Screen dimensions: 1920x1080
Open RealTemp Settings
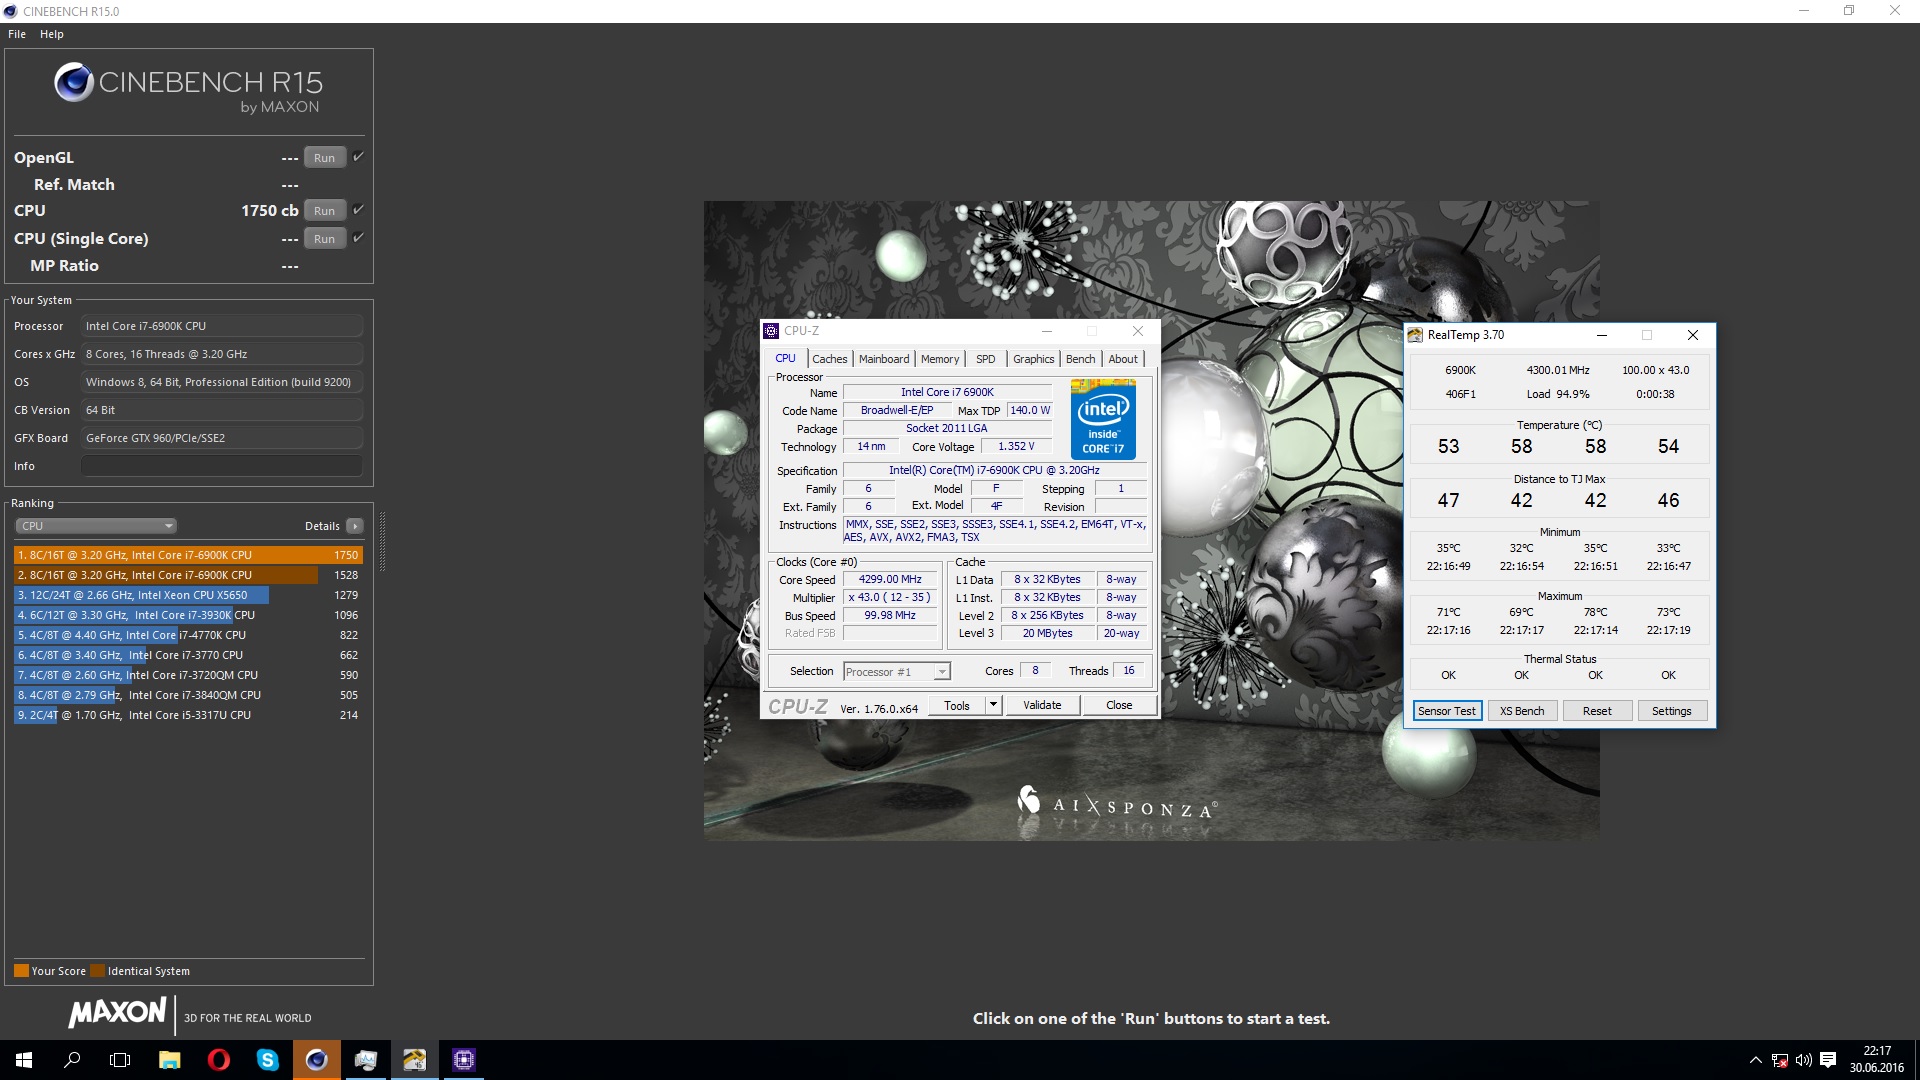coord(1671,711)
